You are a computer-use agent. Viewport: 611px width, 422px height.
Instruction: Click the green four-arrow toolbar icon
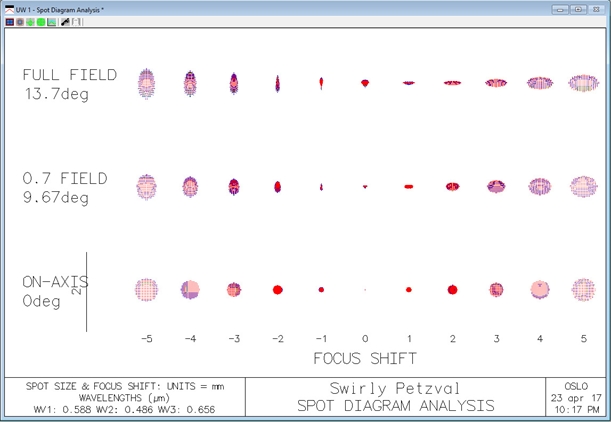pyautogui.click(x=30, y=22)
